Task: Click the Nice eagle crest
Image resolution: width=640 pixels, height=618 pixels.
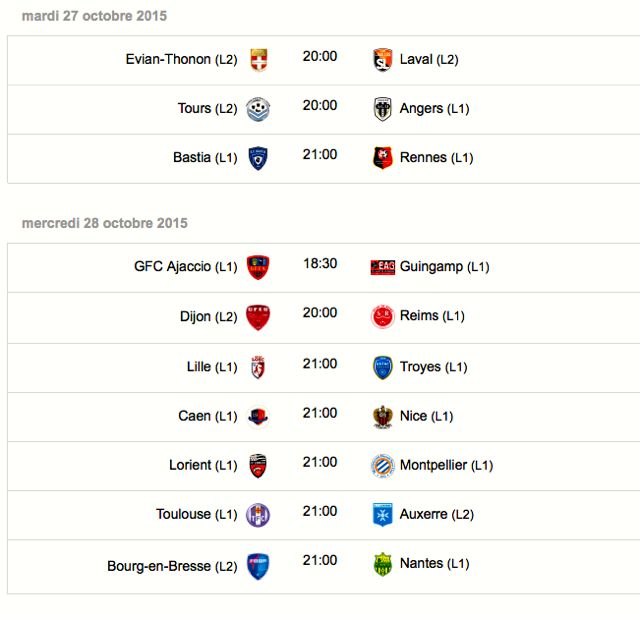Action: tap(382, 417)
